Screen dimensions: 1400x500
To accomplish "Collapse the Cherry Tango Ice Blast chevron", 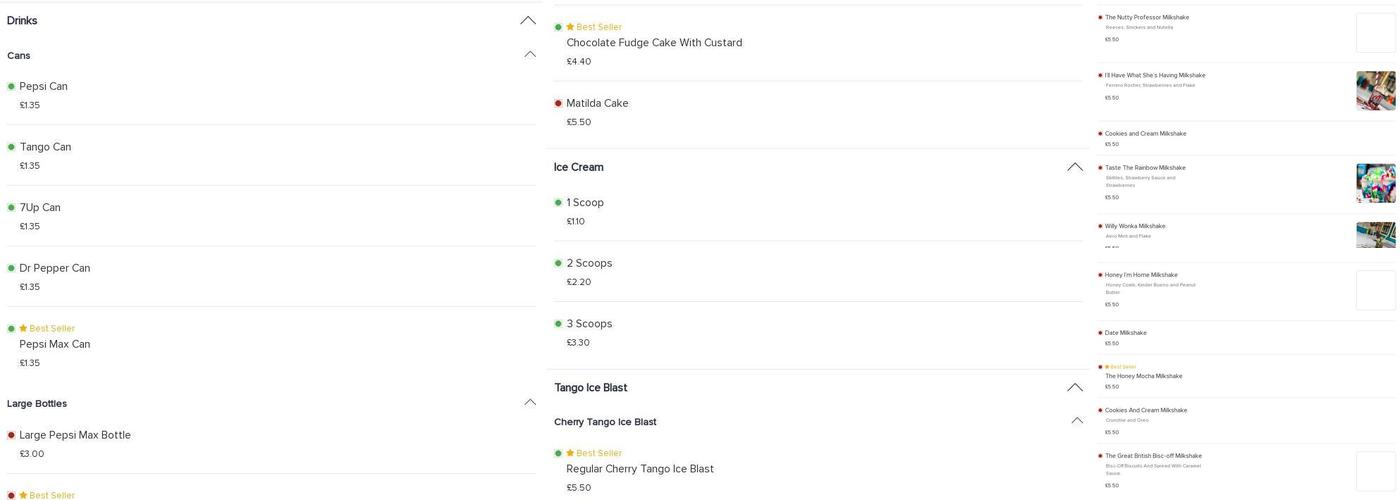I will pyautogui.click(x=1077, y=420).
